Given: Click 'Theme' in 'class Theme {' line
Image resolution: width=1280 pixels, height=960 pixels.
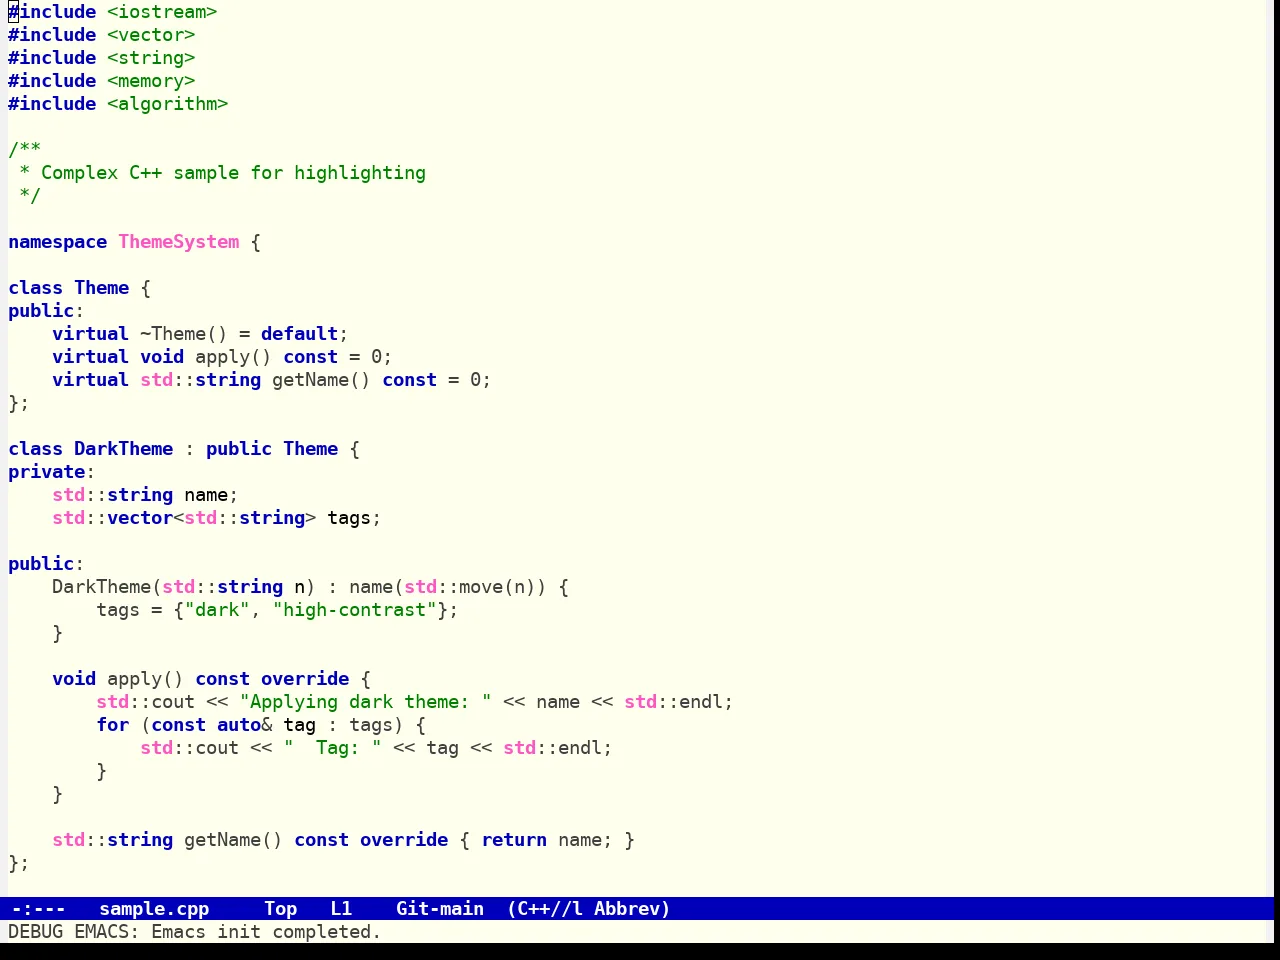Looking at the screenshot, I should point(102,288).
